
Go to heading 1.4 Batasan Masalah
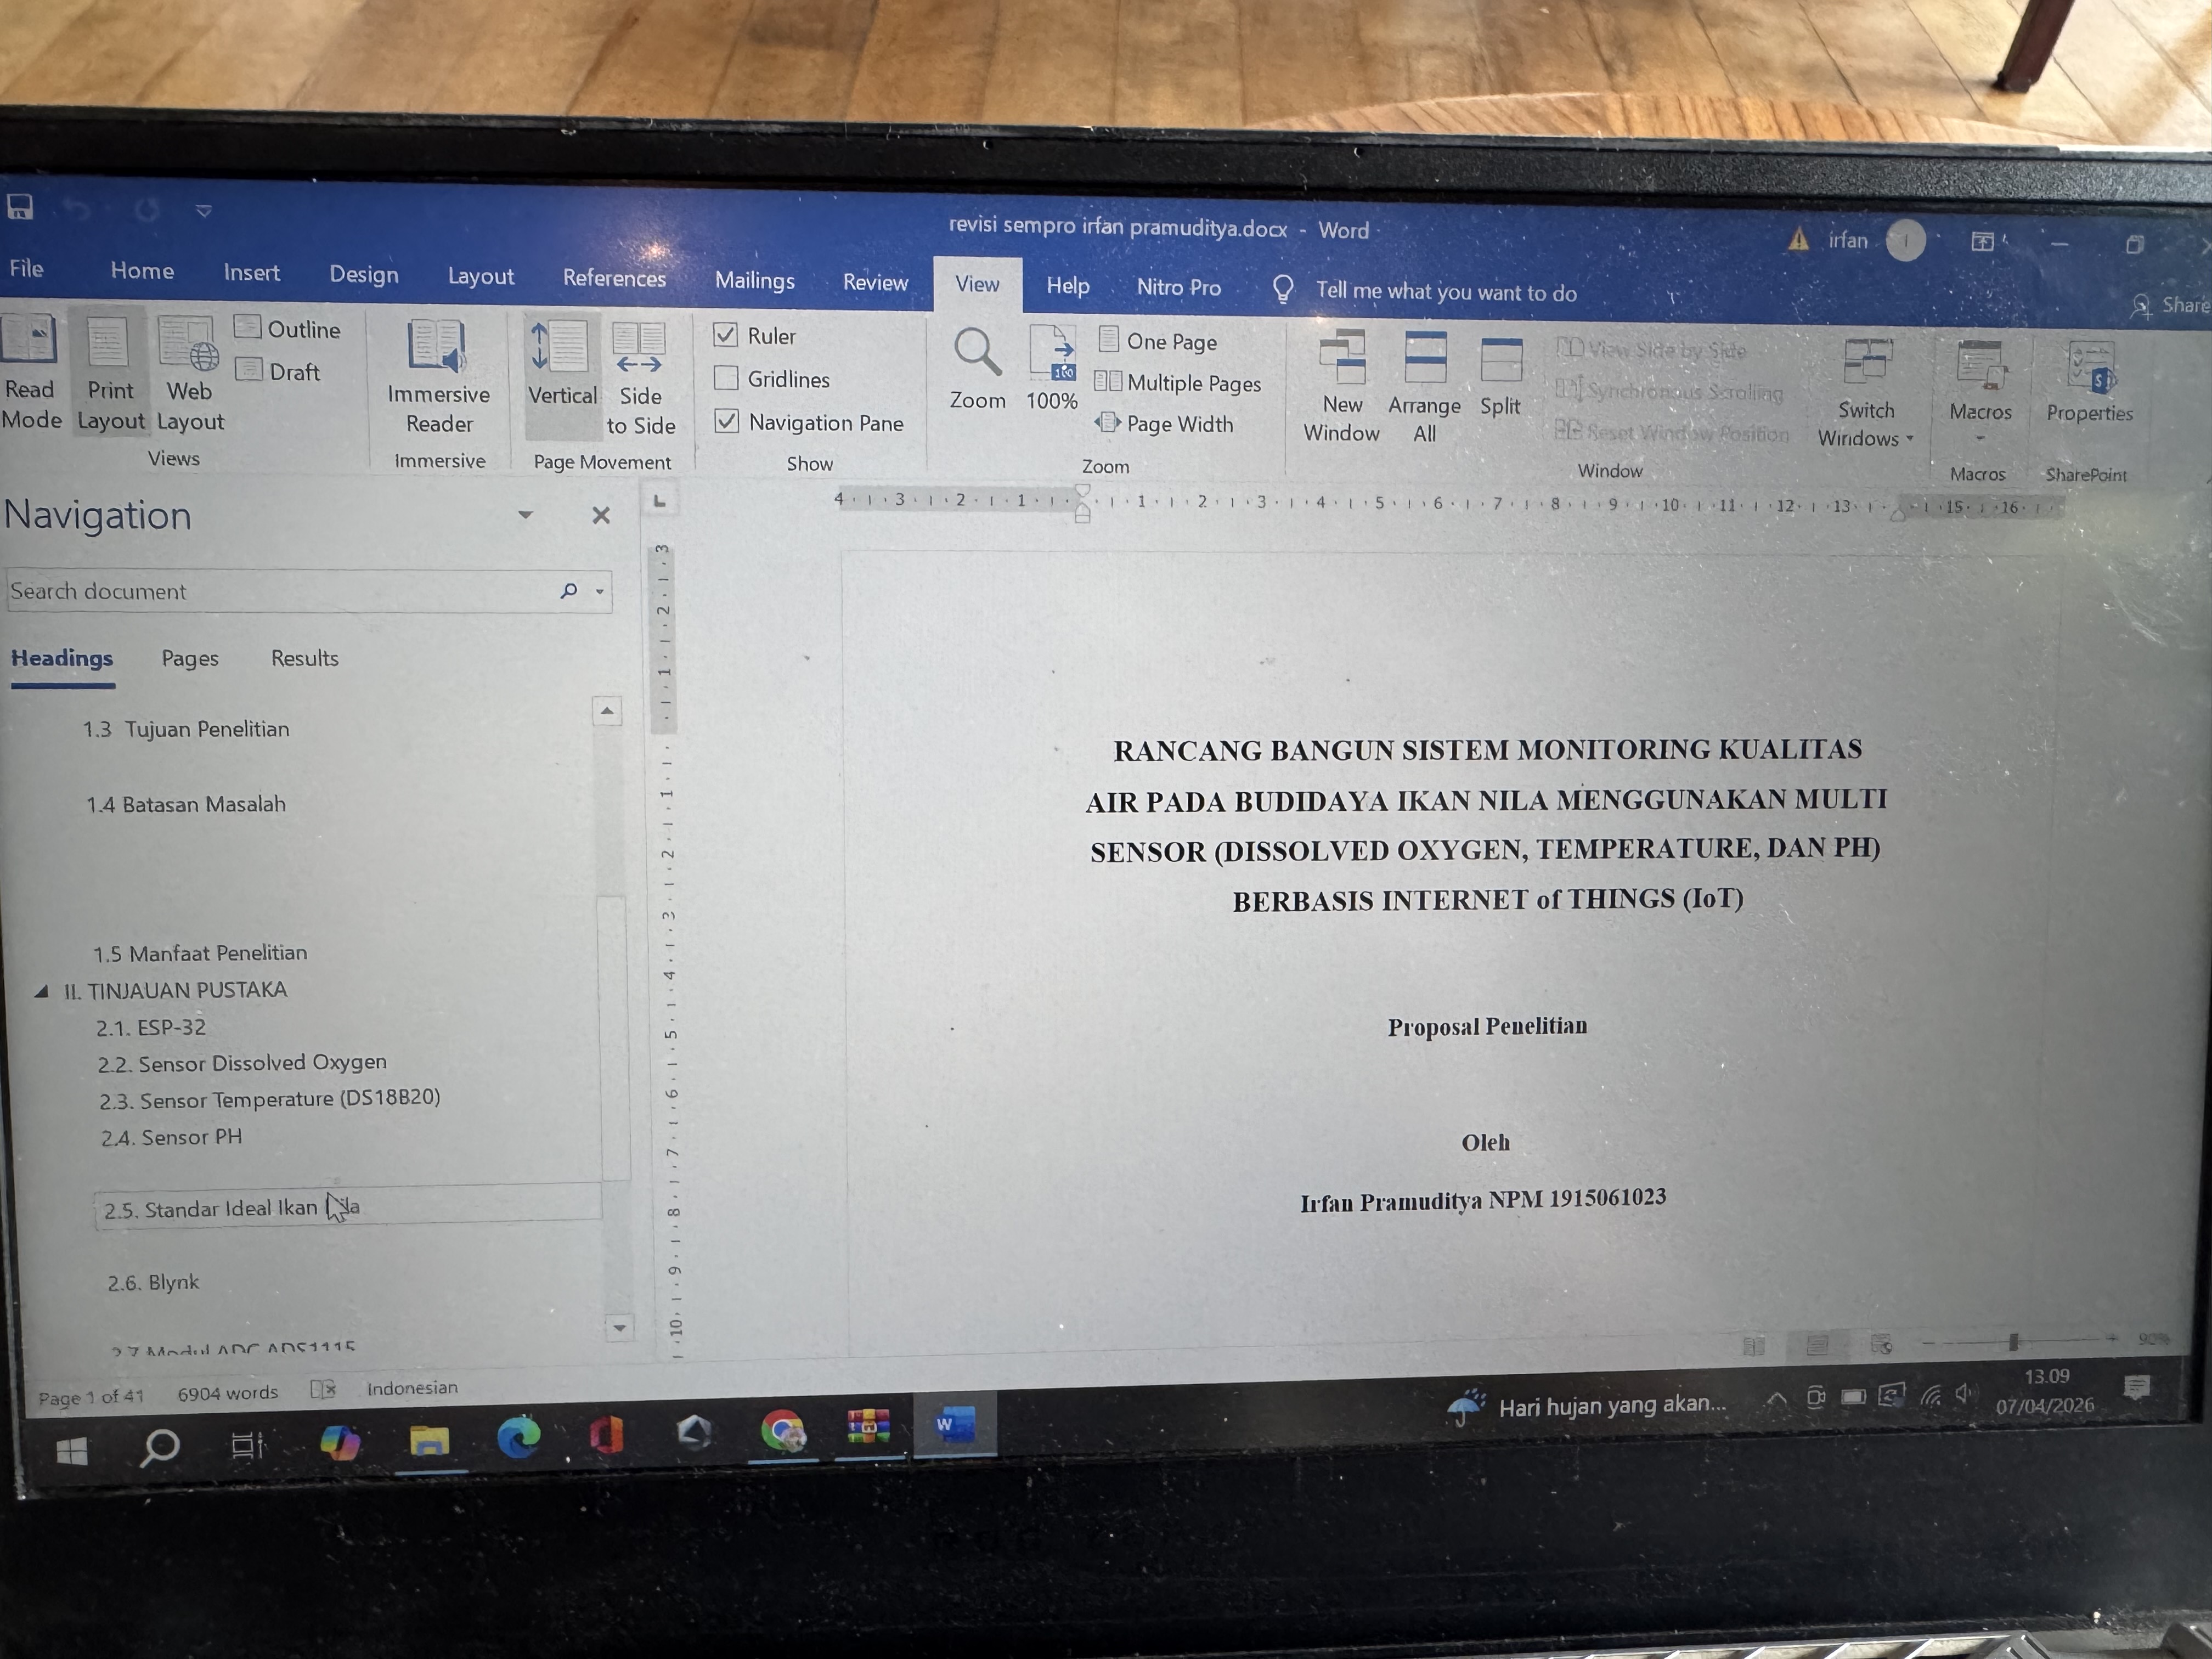point(185,804)
